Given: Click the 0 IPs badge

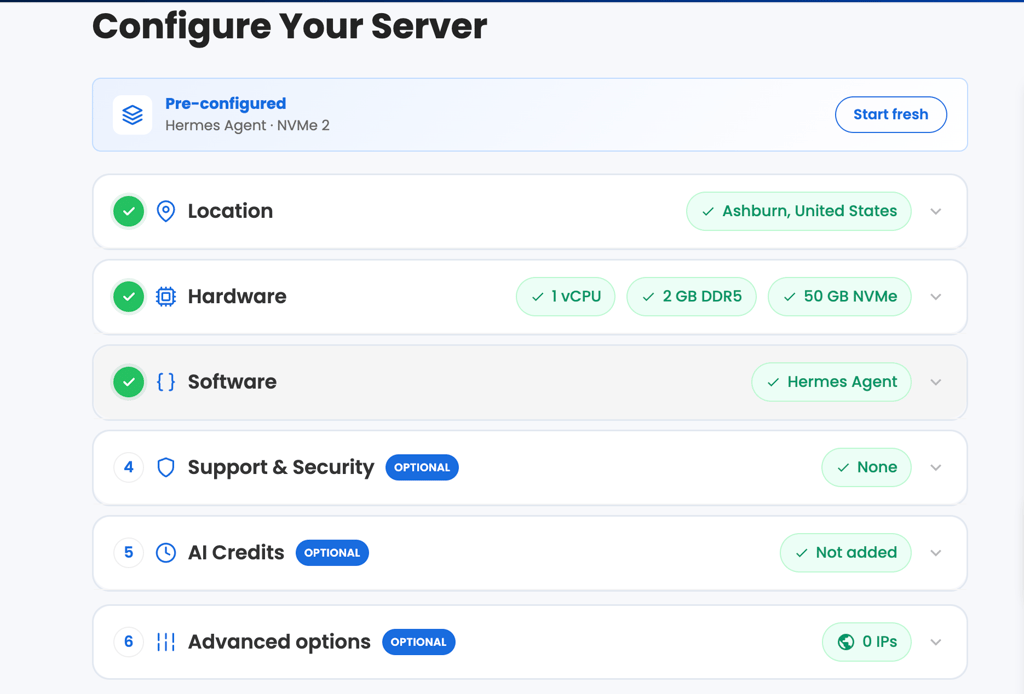Looking at the screenshot, I should click(867, 642).
